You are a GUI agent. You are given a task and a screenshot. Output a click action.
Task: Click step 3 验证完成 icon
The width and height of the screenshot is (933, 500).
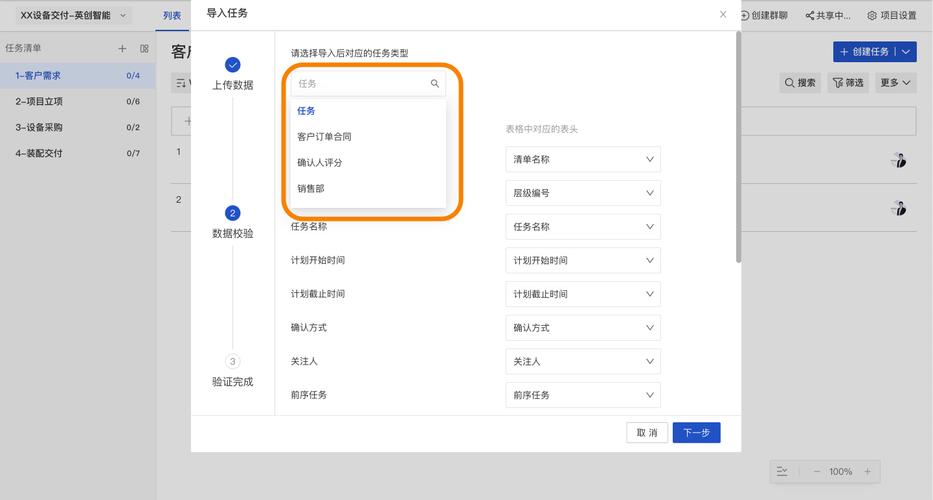pyautogui.click(x=233, y=361)
